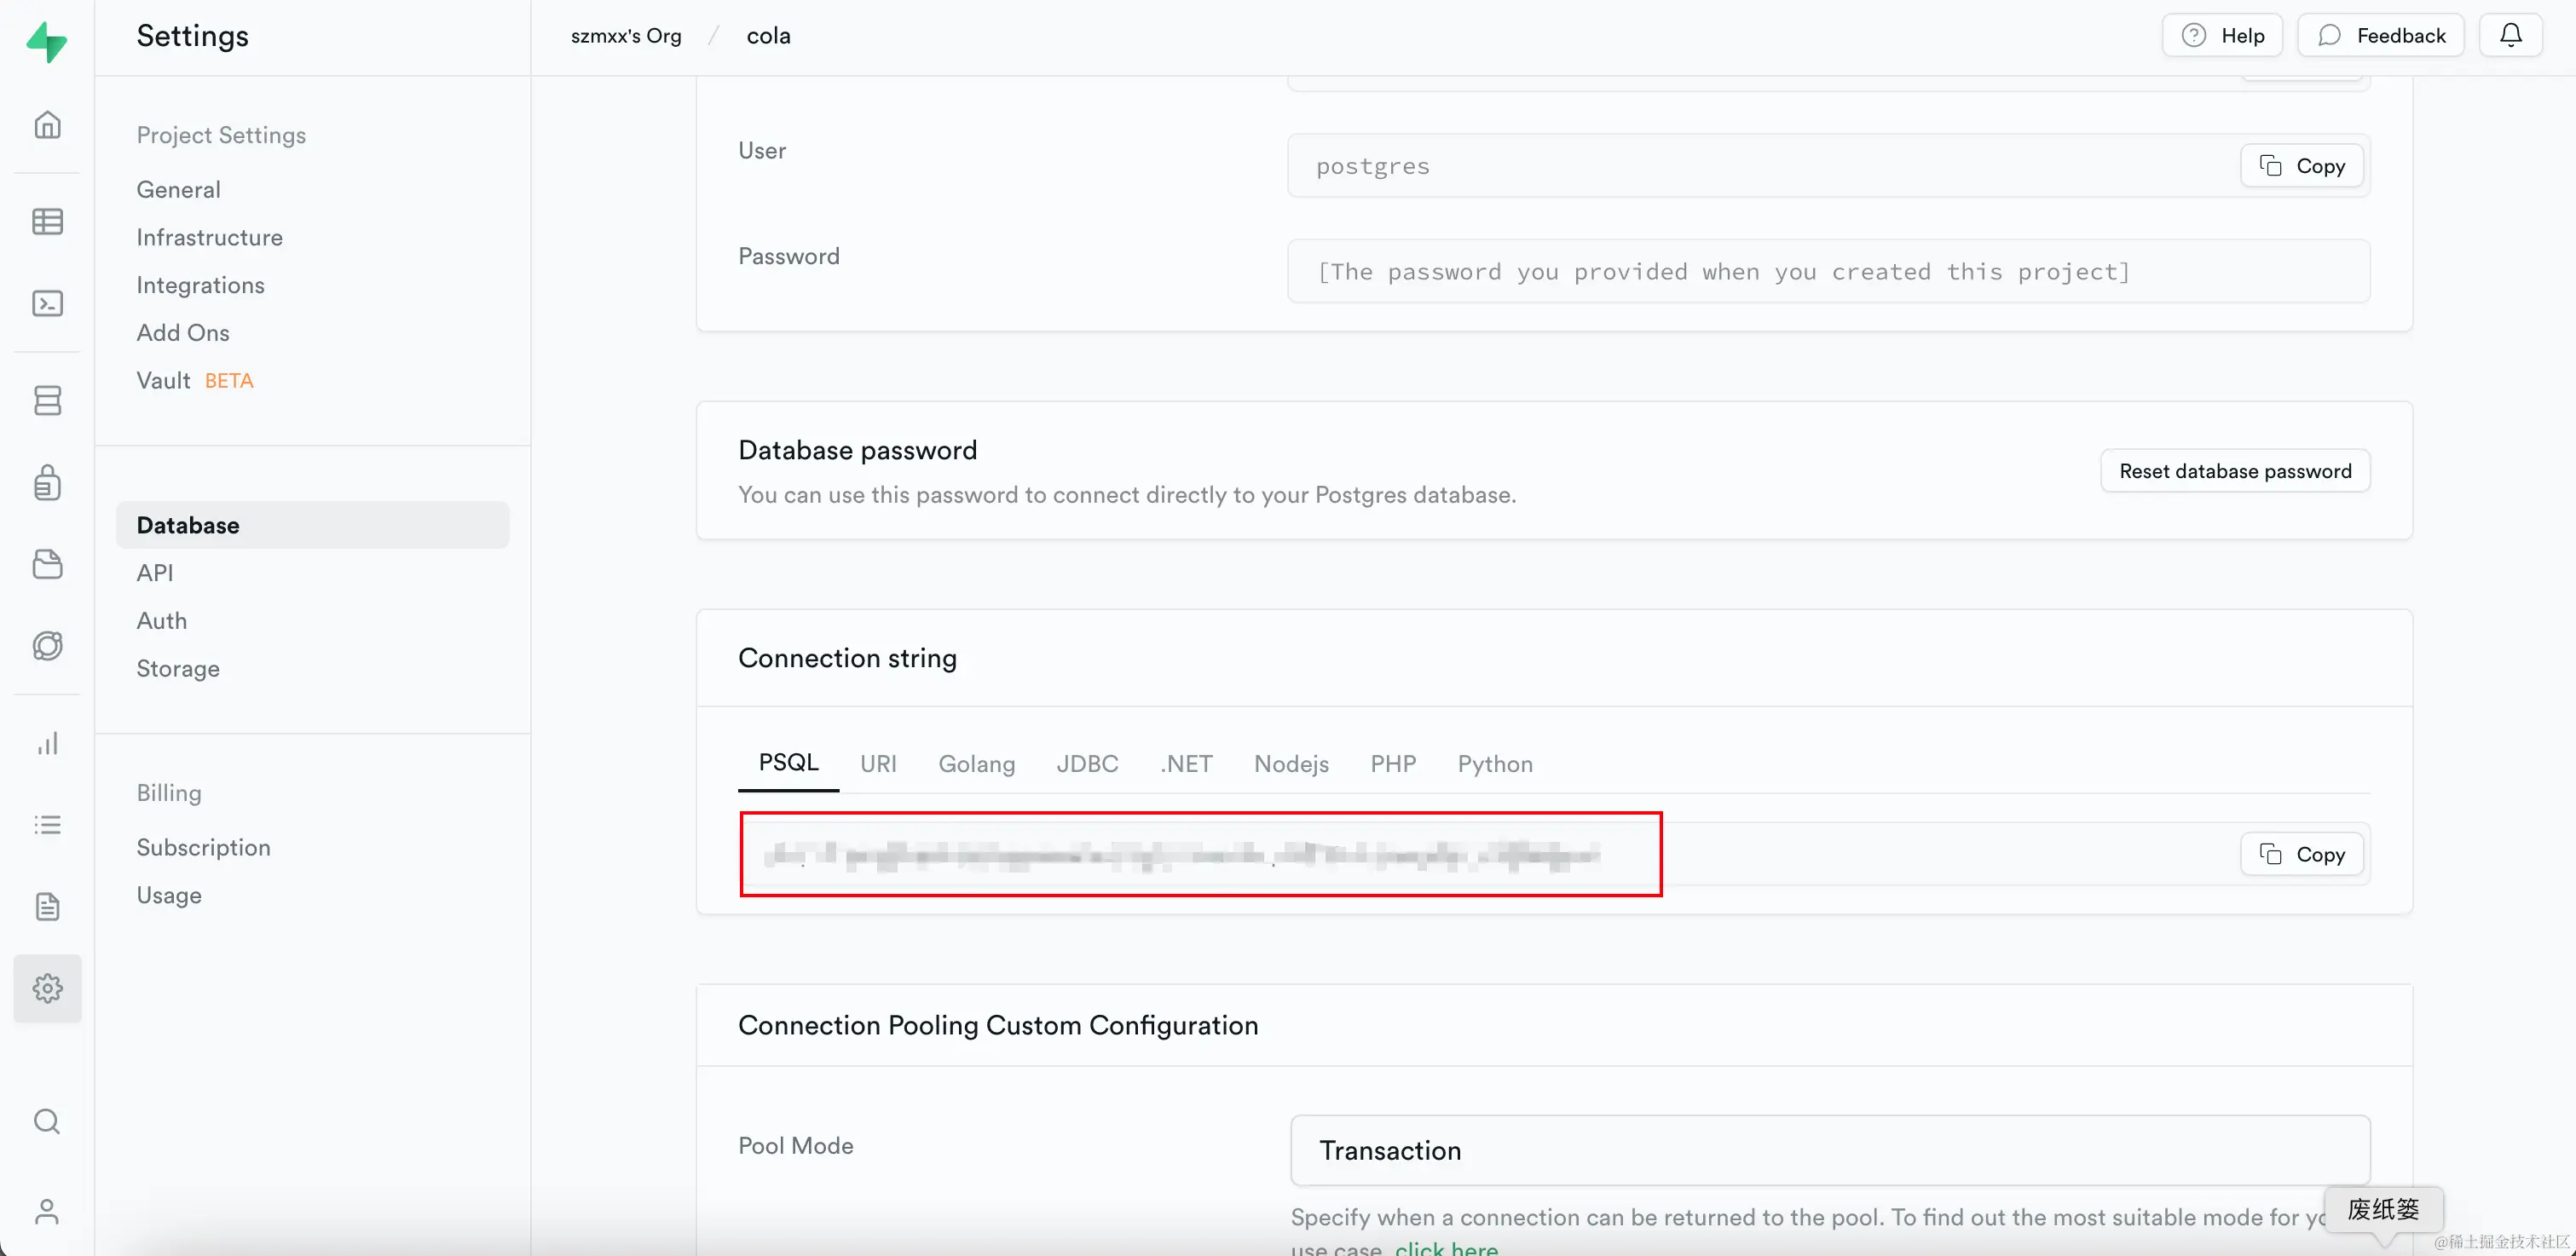Open General project settings
The image size is (2576, 1256).
point(178,189)
